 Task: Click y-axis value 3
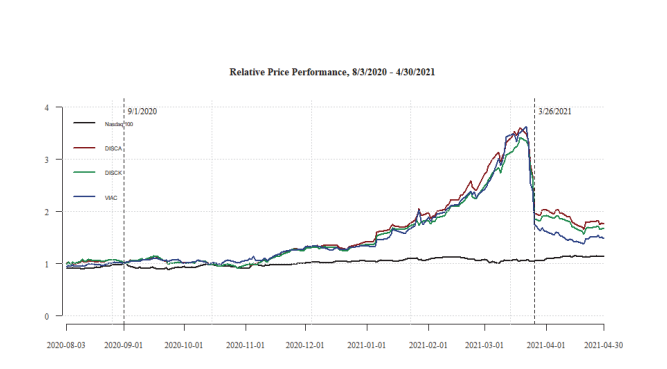point(47,160)
